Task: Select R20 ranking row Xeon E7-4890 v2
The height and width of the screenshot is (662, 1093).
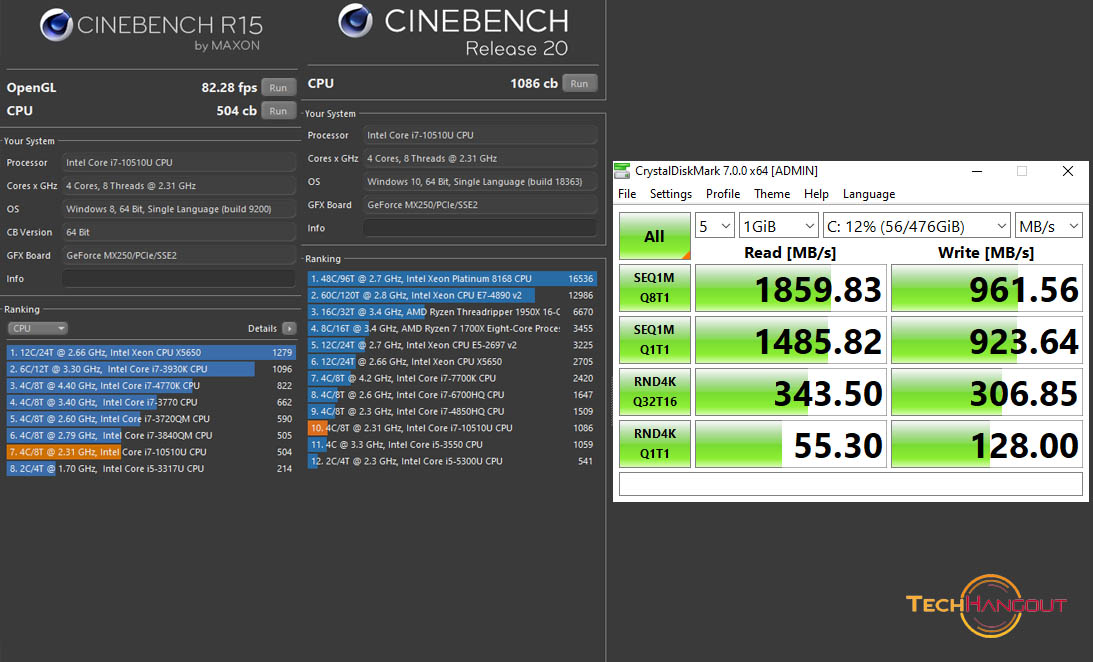Action: coord(452,295)
